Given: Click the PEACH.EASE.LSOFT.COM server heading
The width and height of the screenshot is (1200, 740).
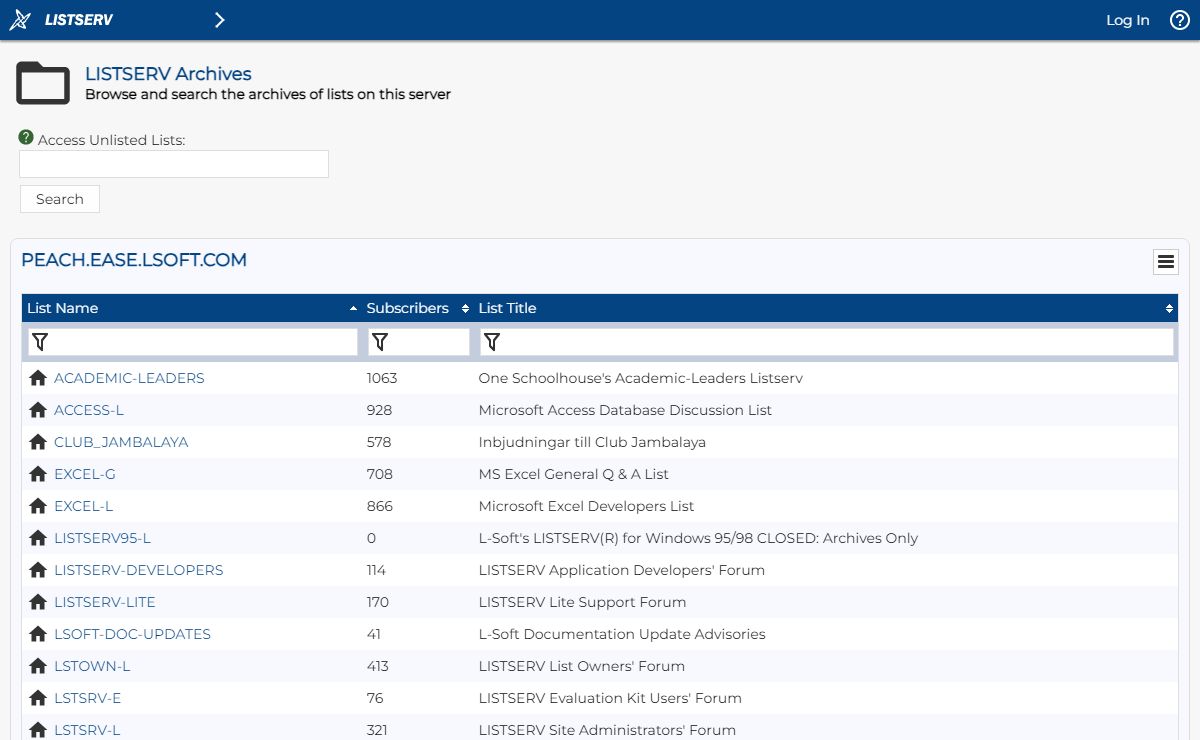Looking at the screenshot, I should [134, 260].
